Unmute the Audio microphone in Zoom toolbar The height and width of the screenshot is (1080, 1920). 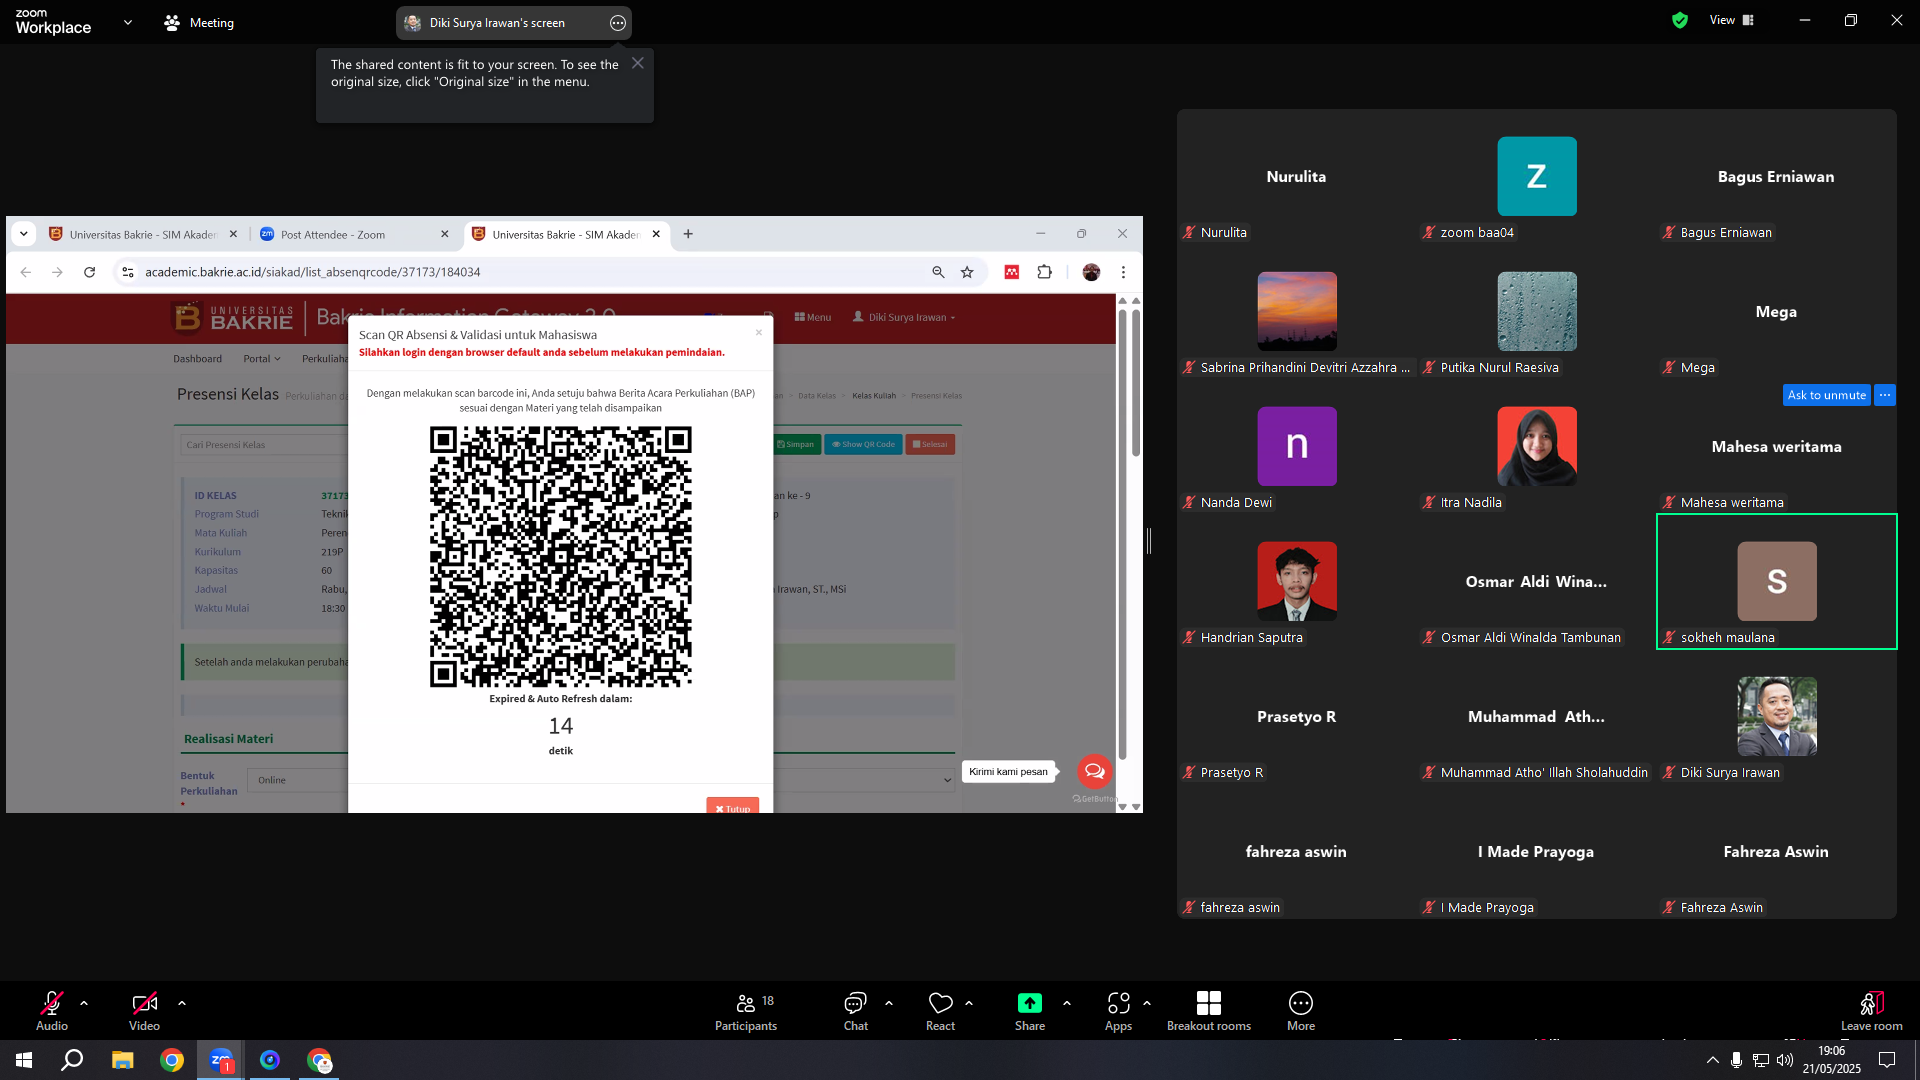click(52, 1010)
